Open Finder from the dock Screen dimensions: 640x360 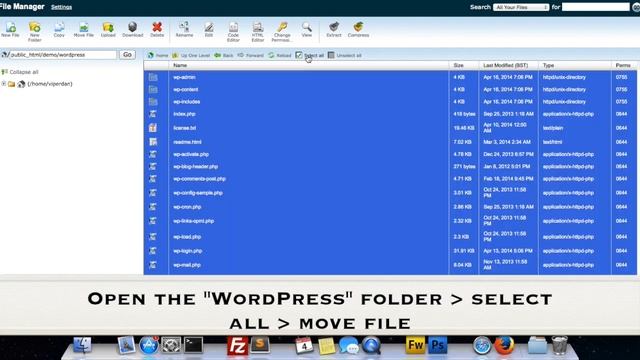point(82,345)
